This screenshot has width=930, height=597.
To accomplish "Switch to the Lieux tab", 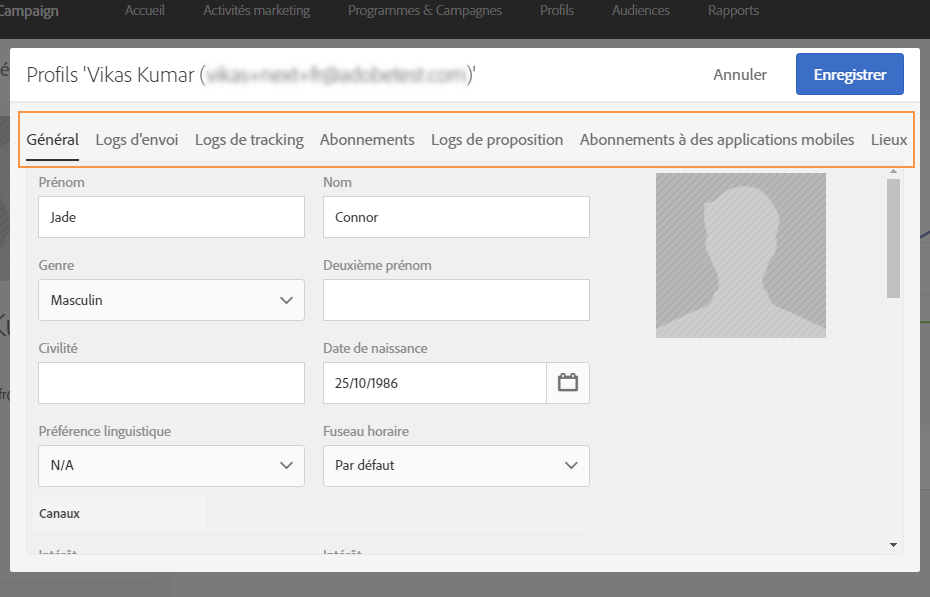I will [889, 140].
